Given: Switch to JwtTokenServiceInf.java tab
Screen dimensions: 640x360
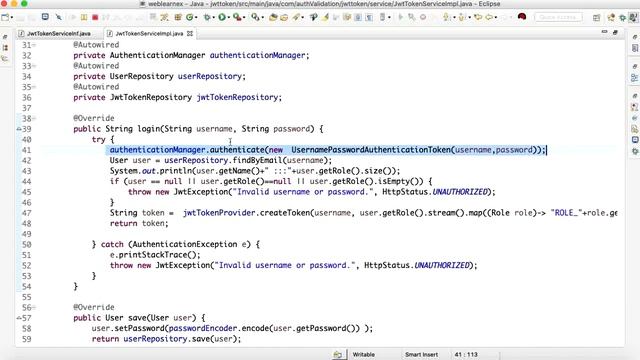Looking at the screenshot, I should pyautogui.click(x=58, y=33).
